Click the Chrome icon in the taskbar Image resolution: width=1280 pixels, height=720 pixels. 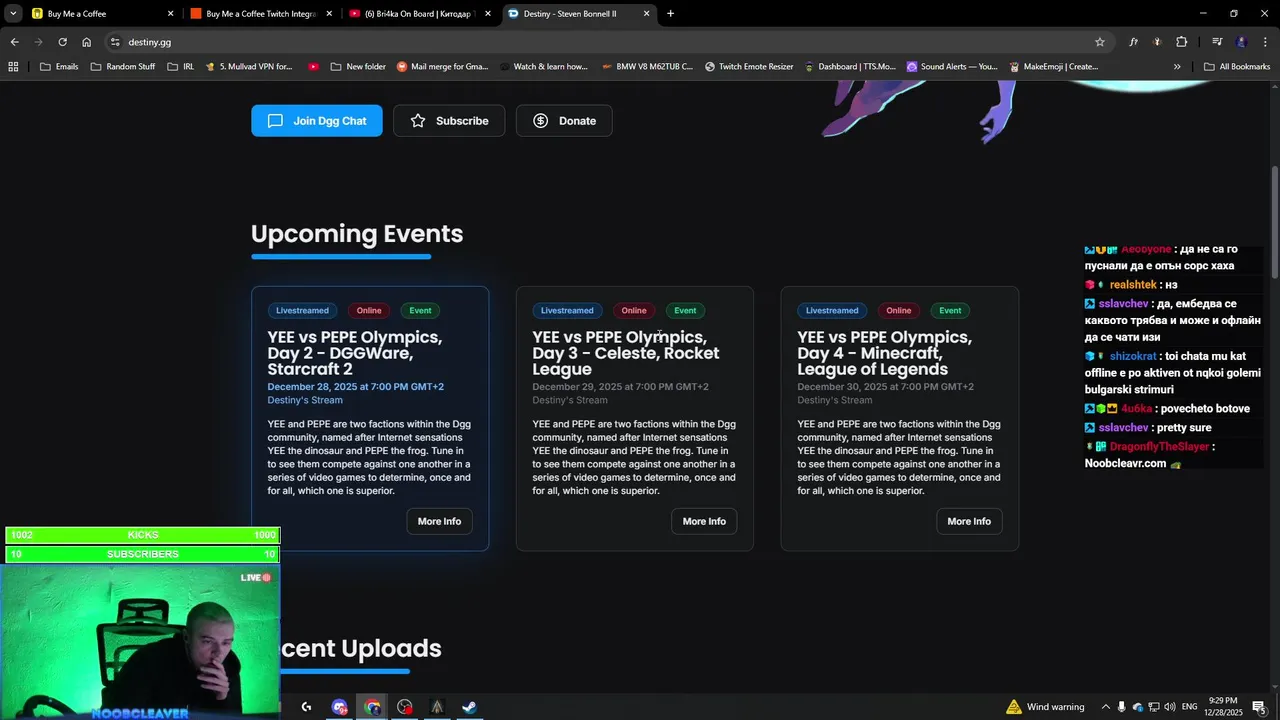[x=372, y=707]
